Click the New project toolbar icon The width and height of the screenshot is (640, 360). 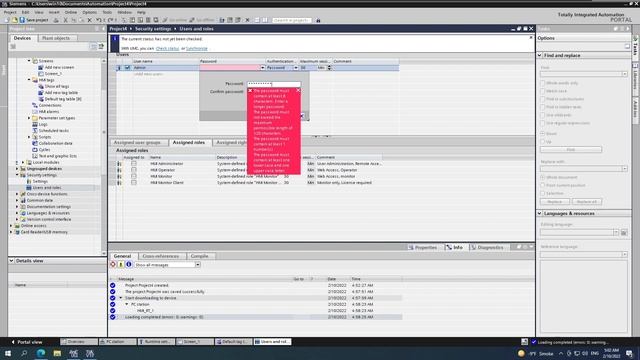(7, 20)
